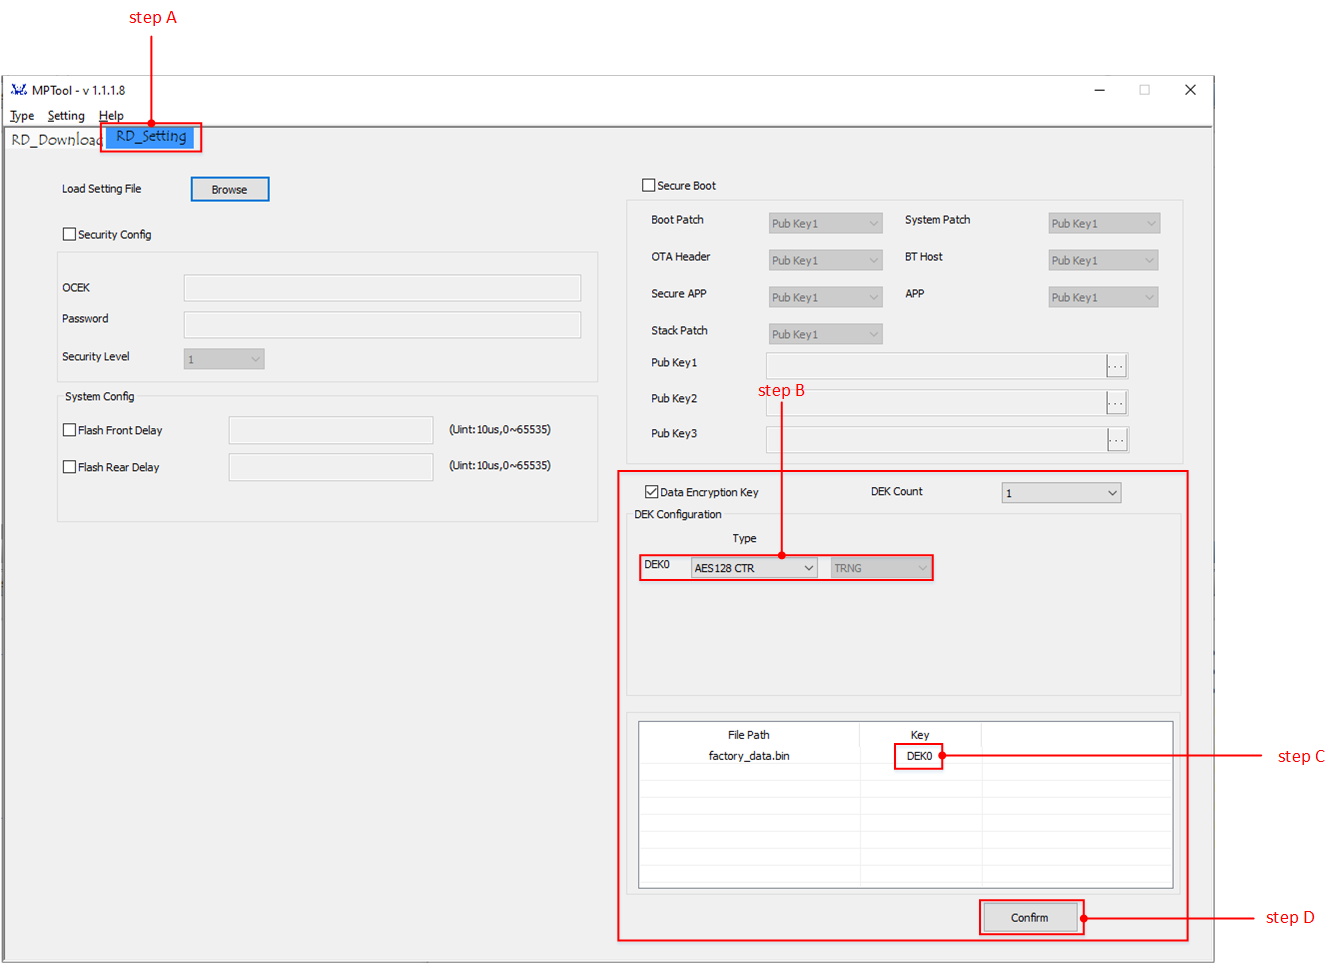Select the RD_Setting tab

pos(151,136)
